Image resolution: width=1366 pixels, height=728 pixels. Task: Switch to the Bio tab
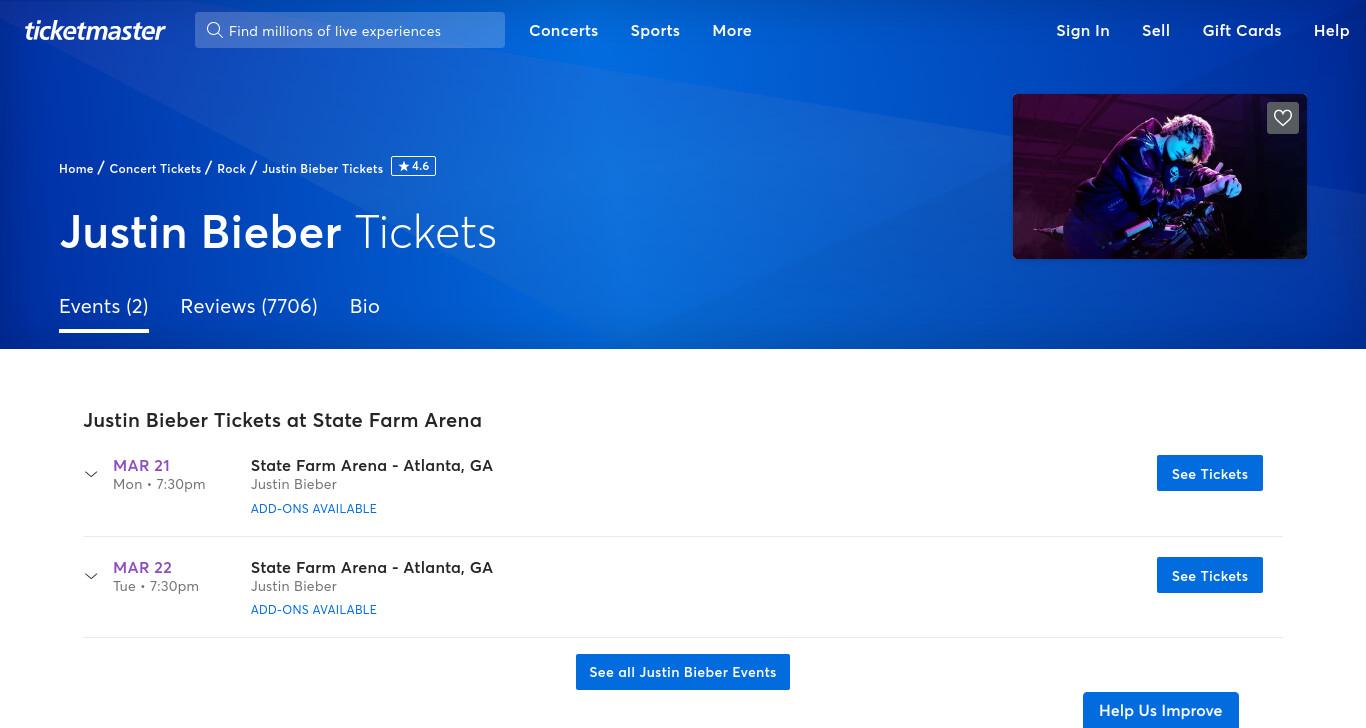click(365, 306)
